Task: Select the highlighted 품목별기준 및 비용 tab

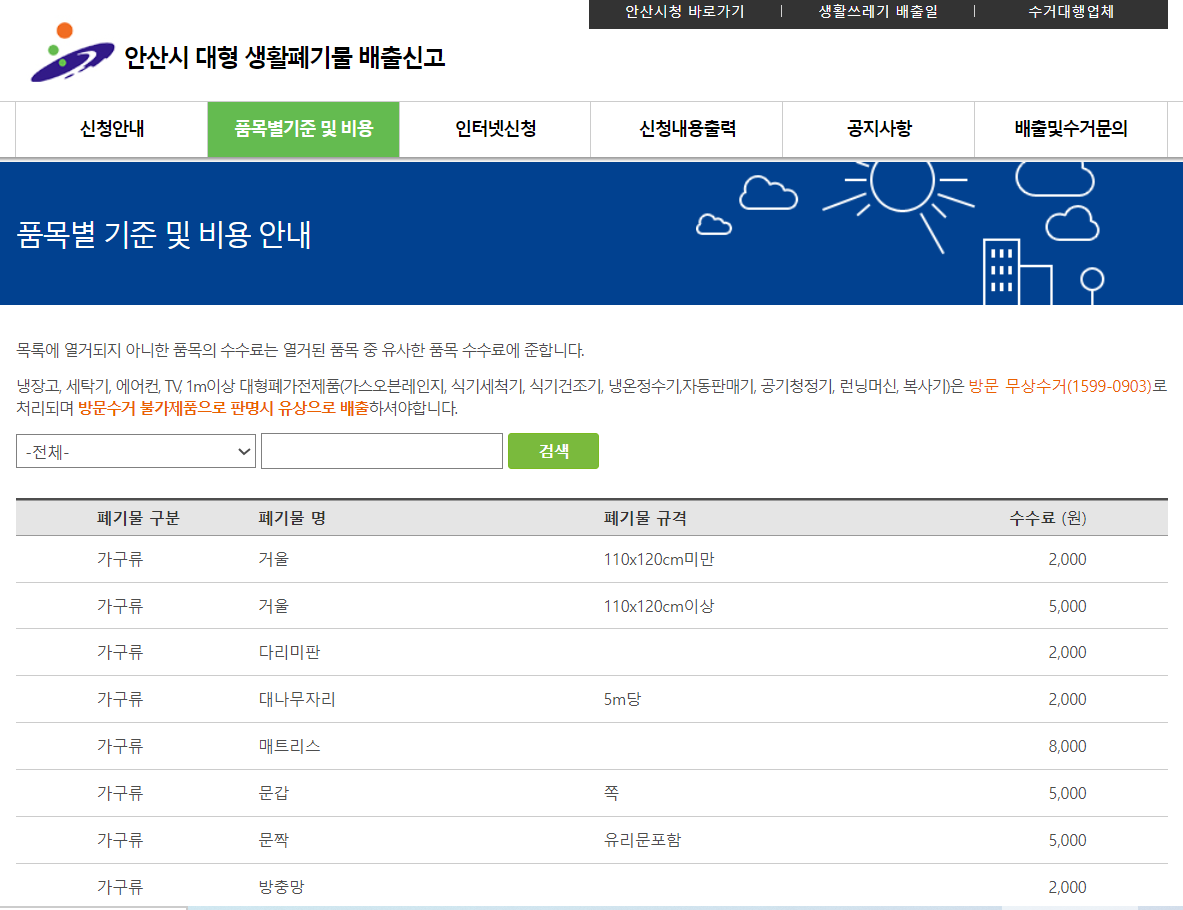Action: point(303,129)
